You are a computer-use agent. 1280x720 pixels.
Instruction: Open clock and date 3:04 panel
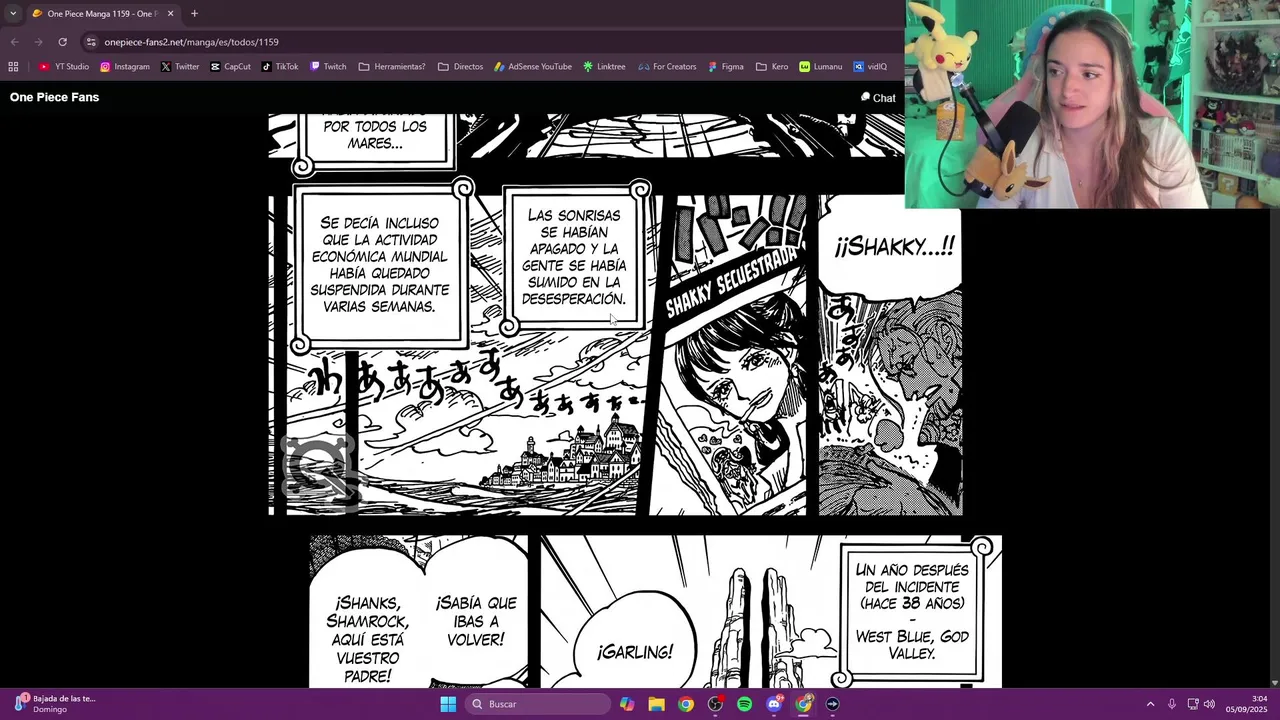click(1246, 704)
